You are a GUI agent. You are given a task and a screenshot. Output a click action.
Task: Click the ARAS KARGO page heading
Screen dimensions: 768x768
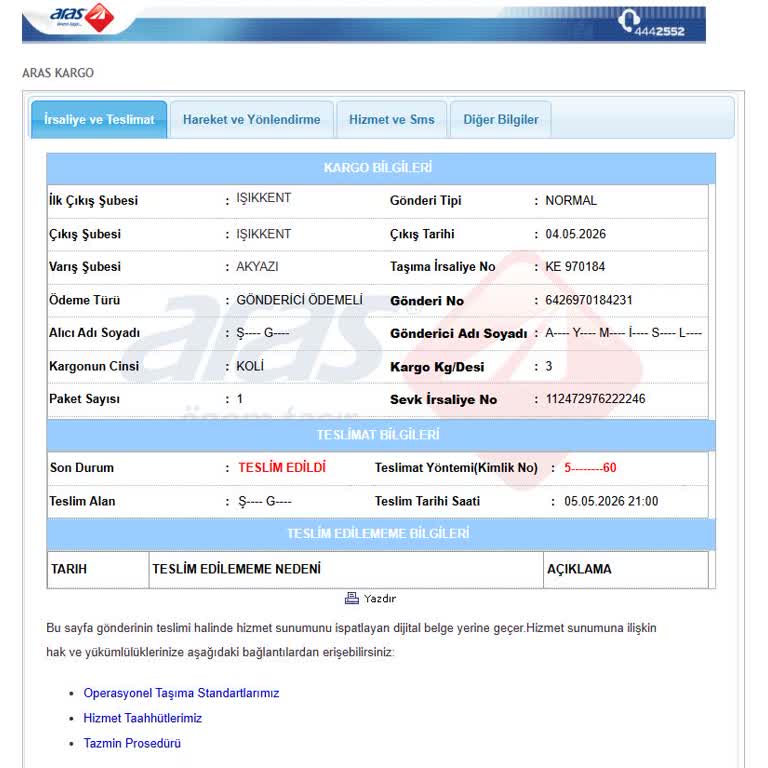tap(58, 73)
